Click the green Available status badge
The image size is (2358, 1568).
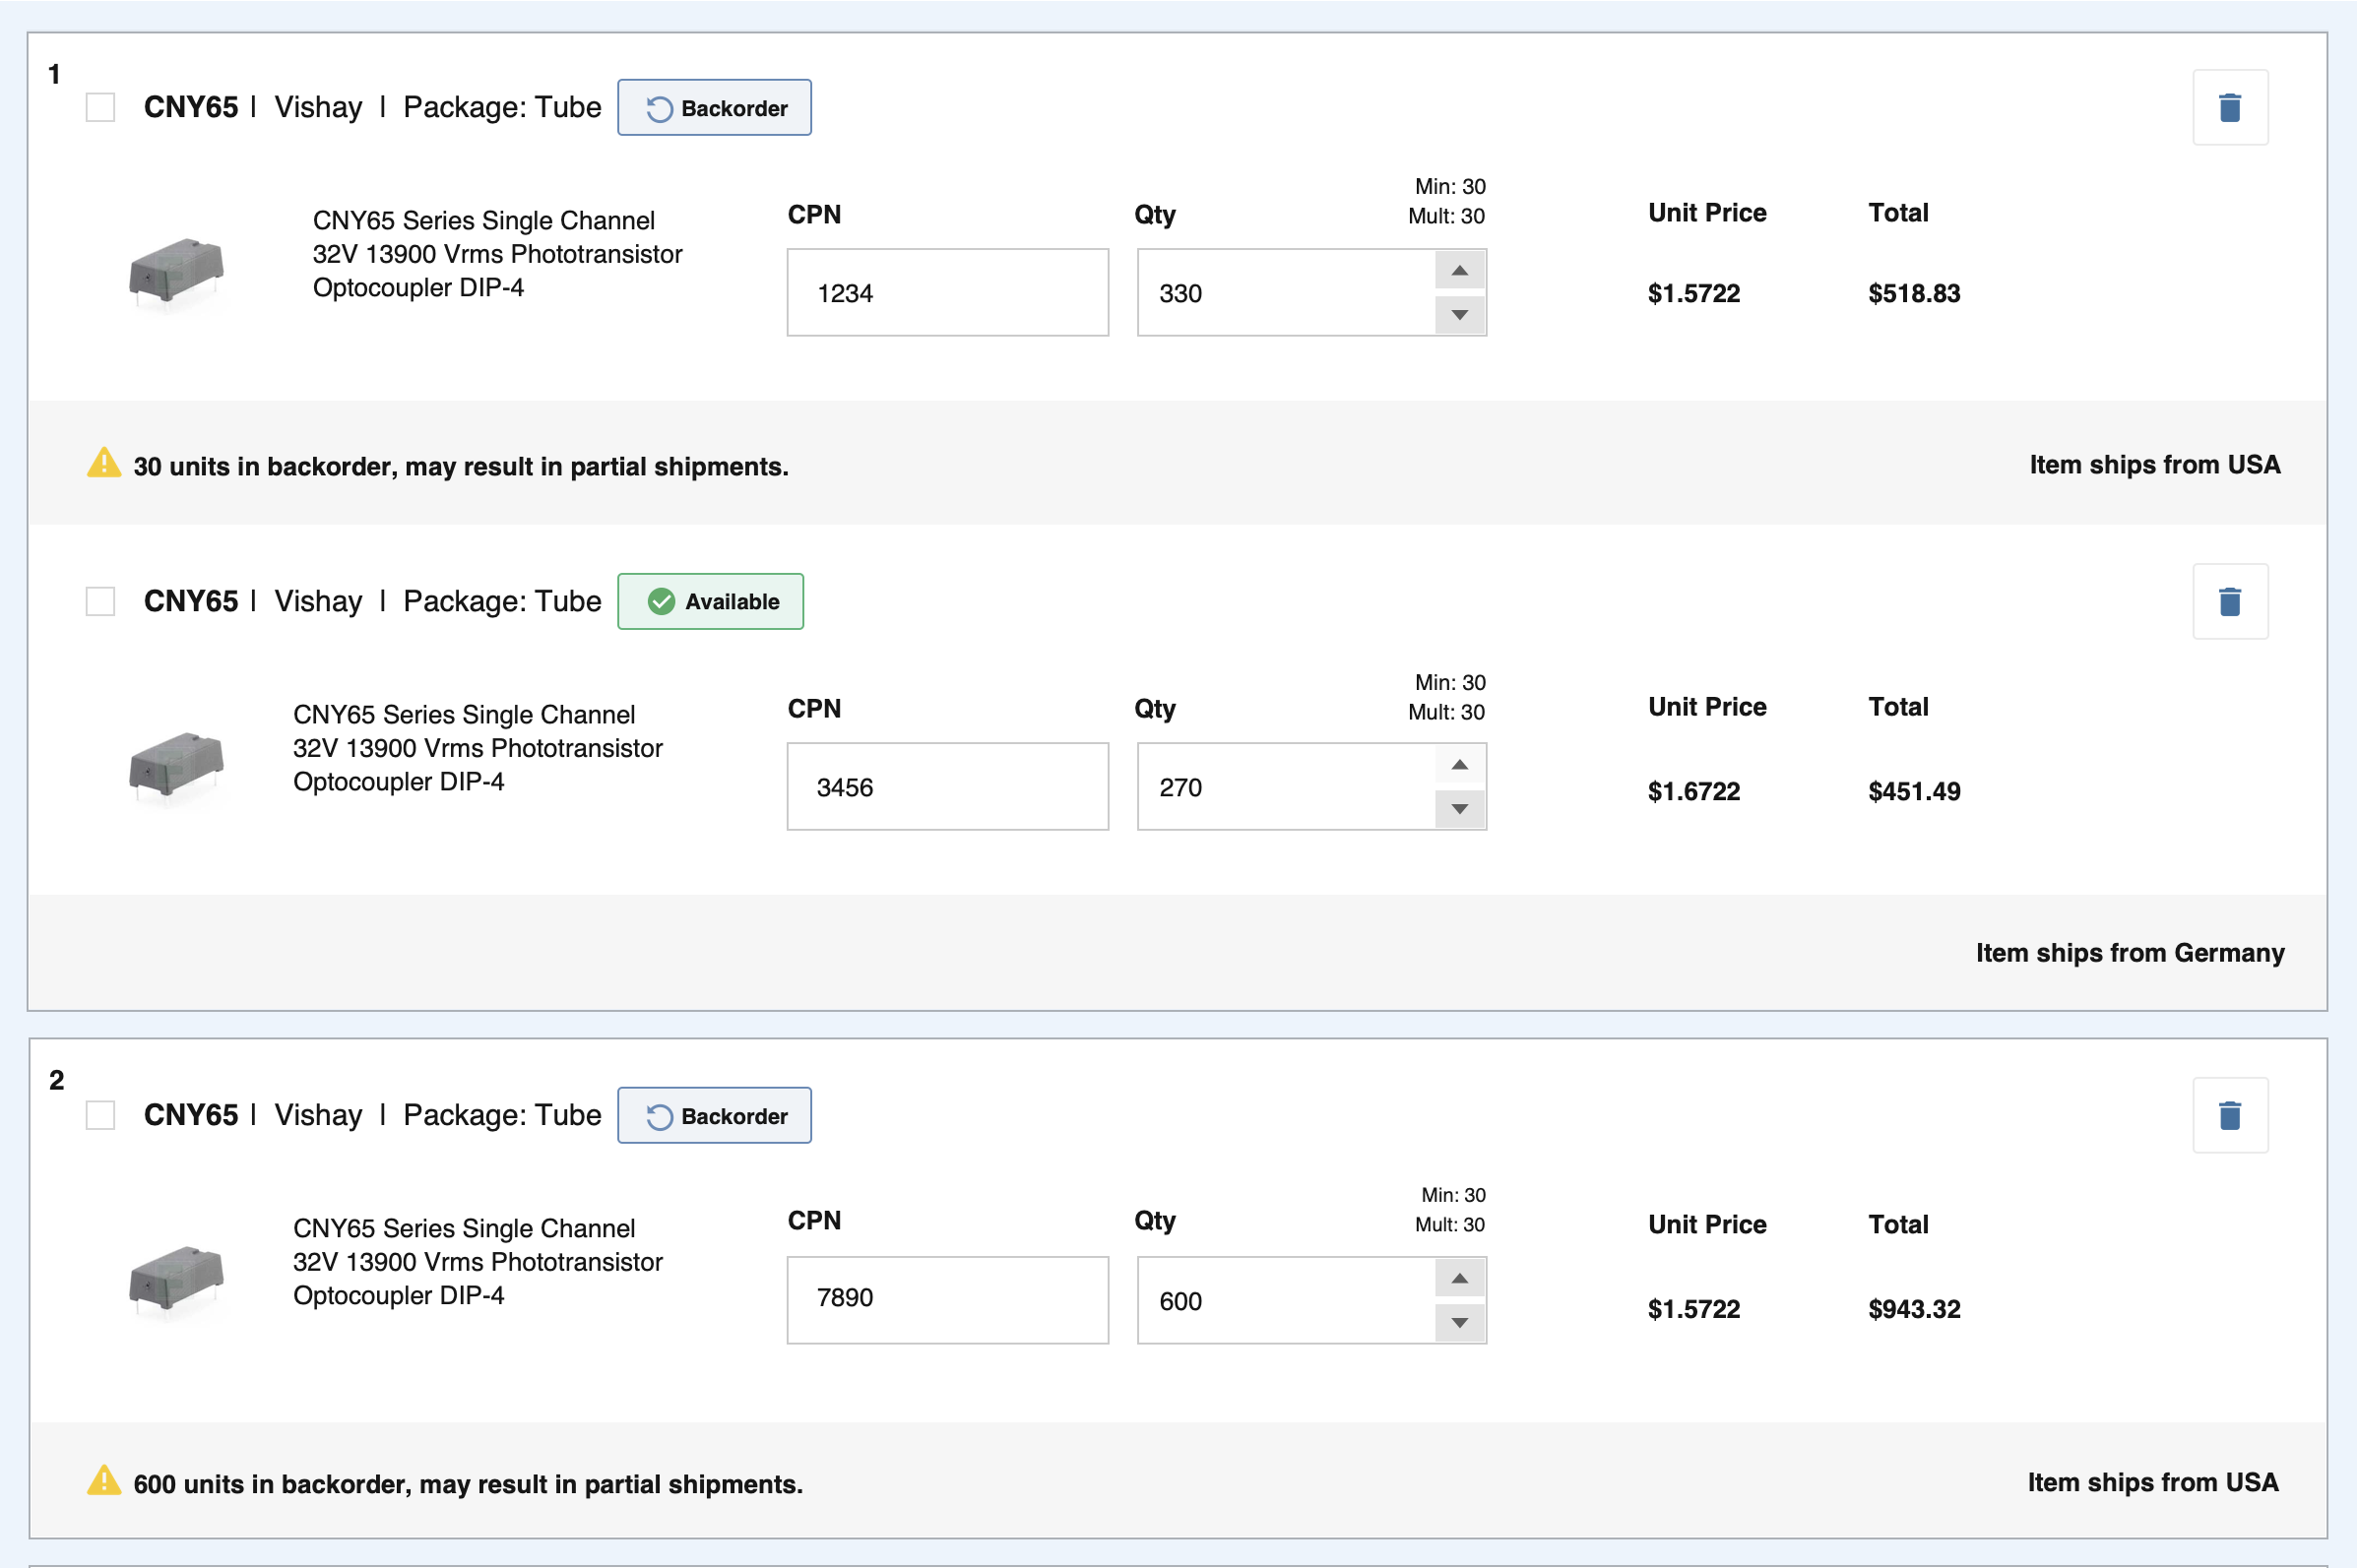[710, 601]
